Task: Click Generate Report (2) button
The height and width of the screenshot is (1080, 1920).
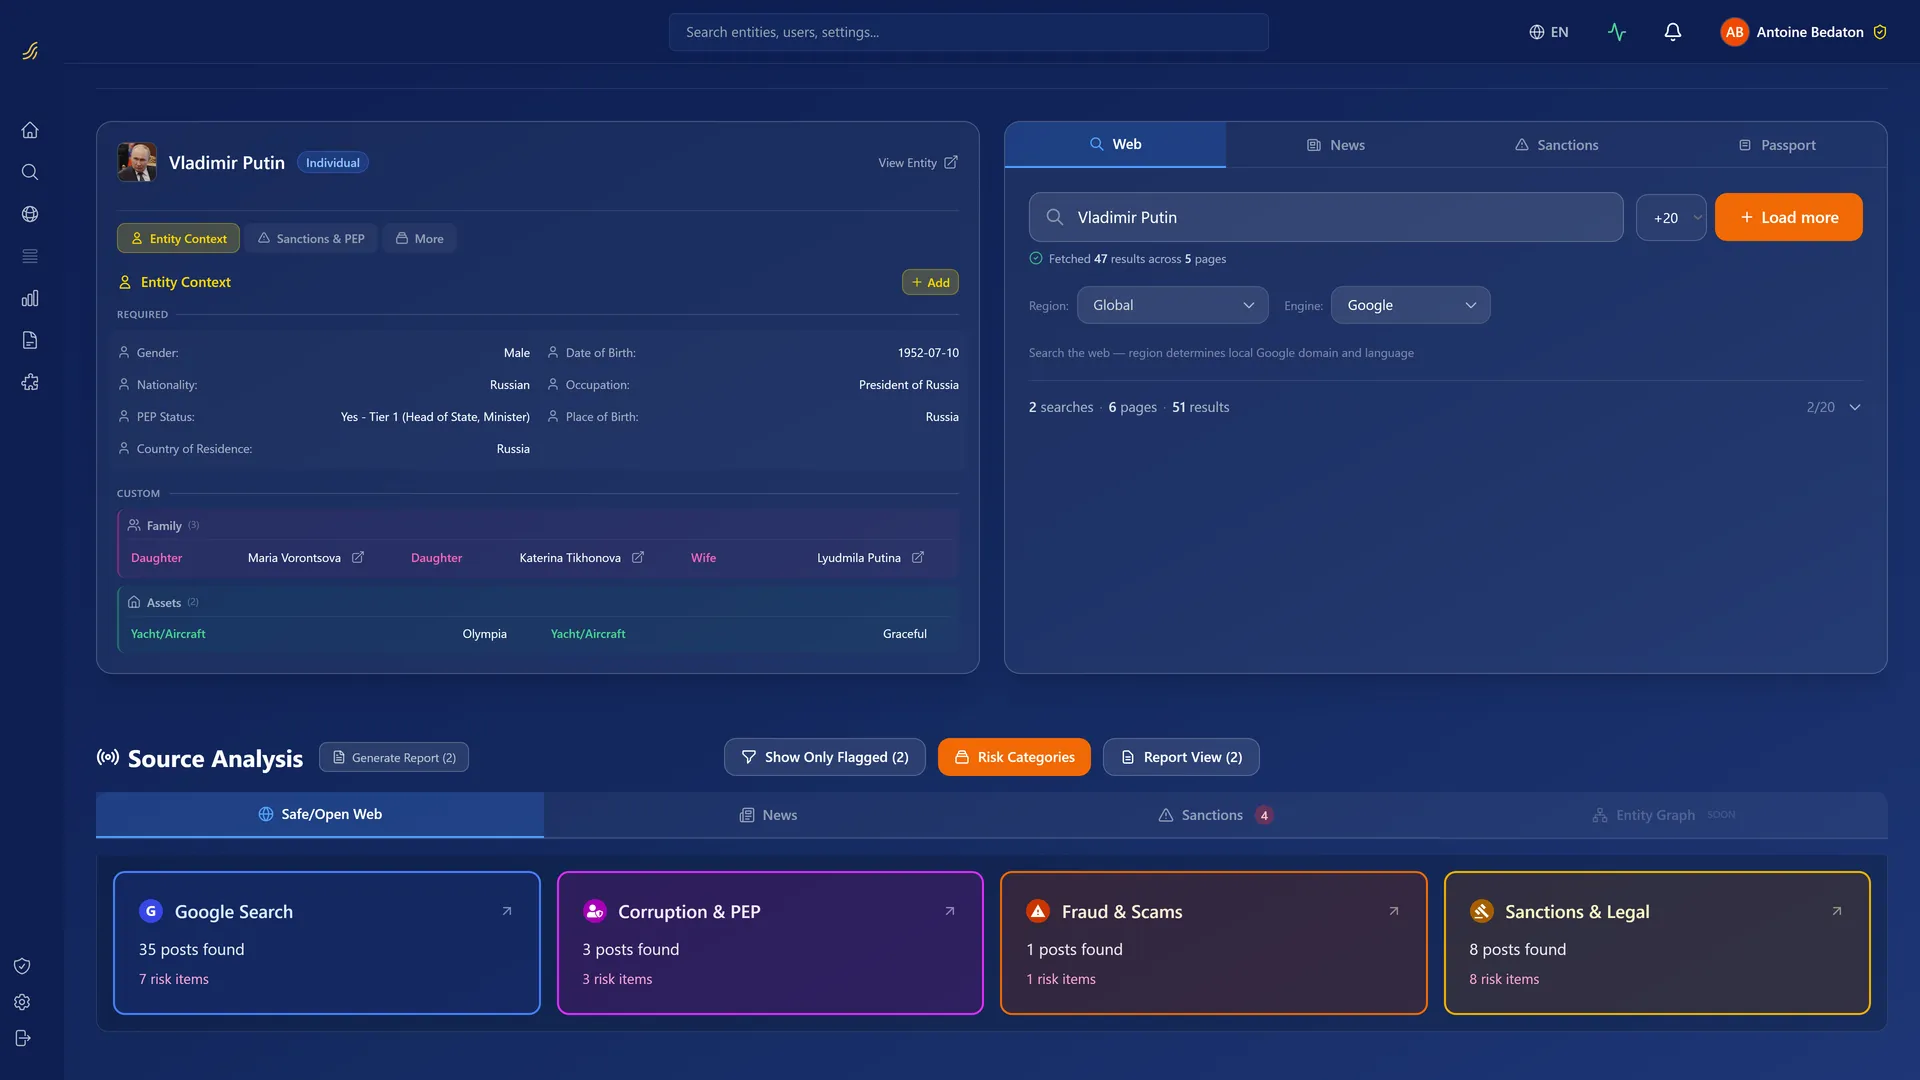Action: (394, 757)
